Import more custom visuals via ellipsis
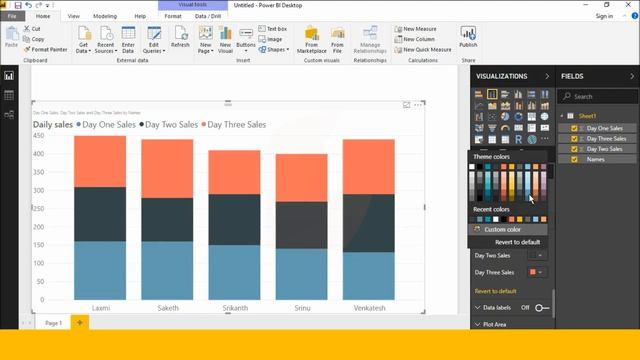 (544, 139)
